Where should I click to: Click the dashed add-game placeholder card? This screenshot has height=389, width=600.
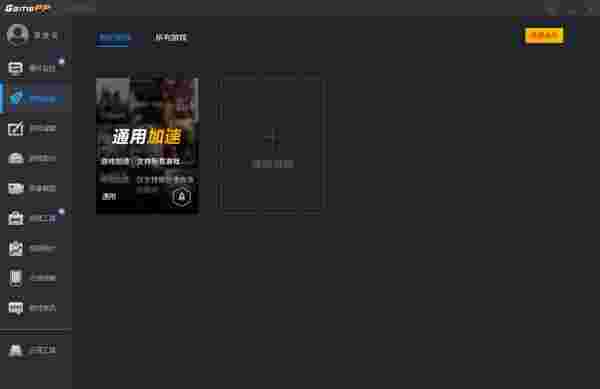272,144
